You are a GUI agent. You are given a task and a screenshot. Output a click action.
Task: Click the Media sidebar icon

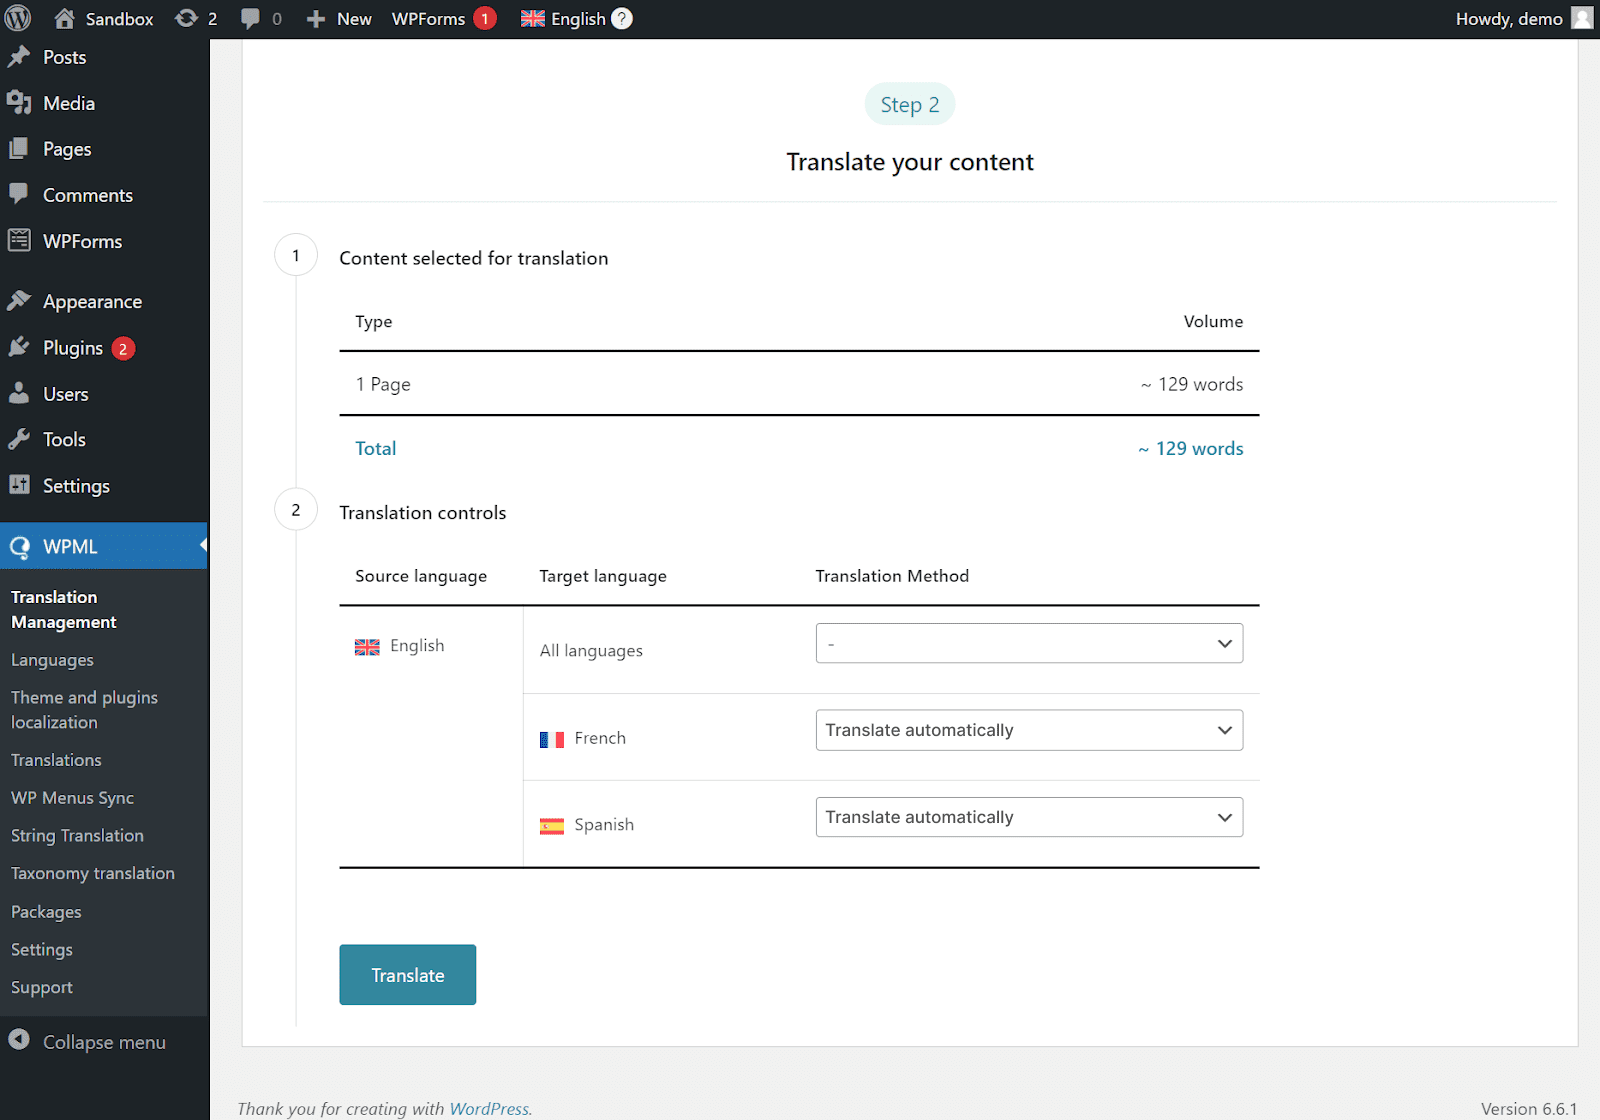point(19,103)
